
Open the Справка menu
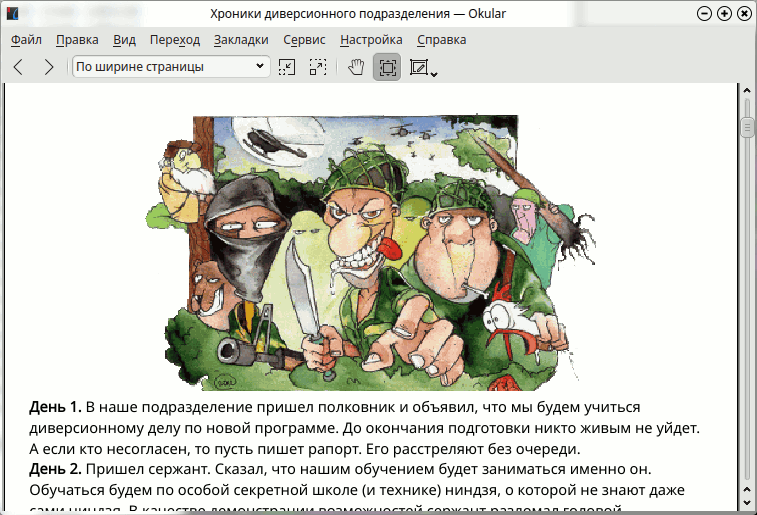click(x=442, y=40)
